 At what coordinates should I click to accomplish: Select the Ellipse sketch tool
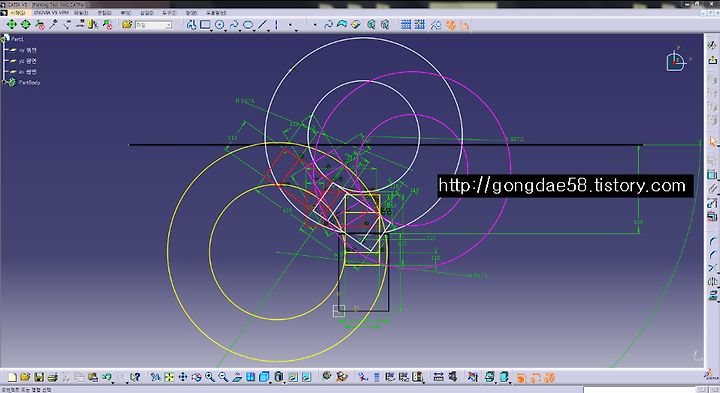tap(248, 24)
